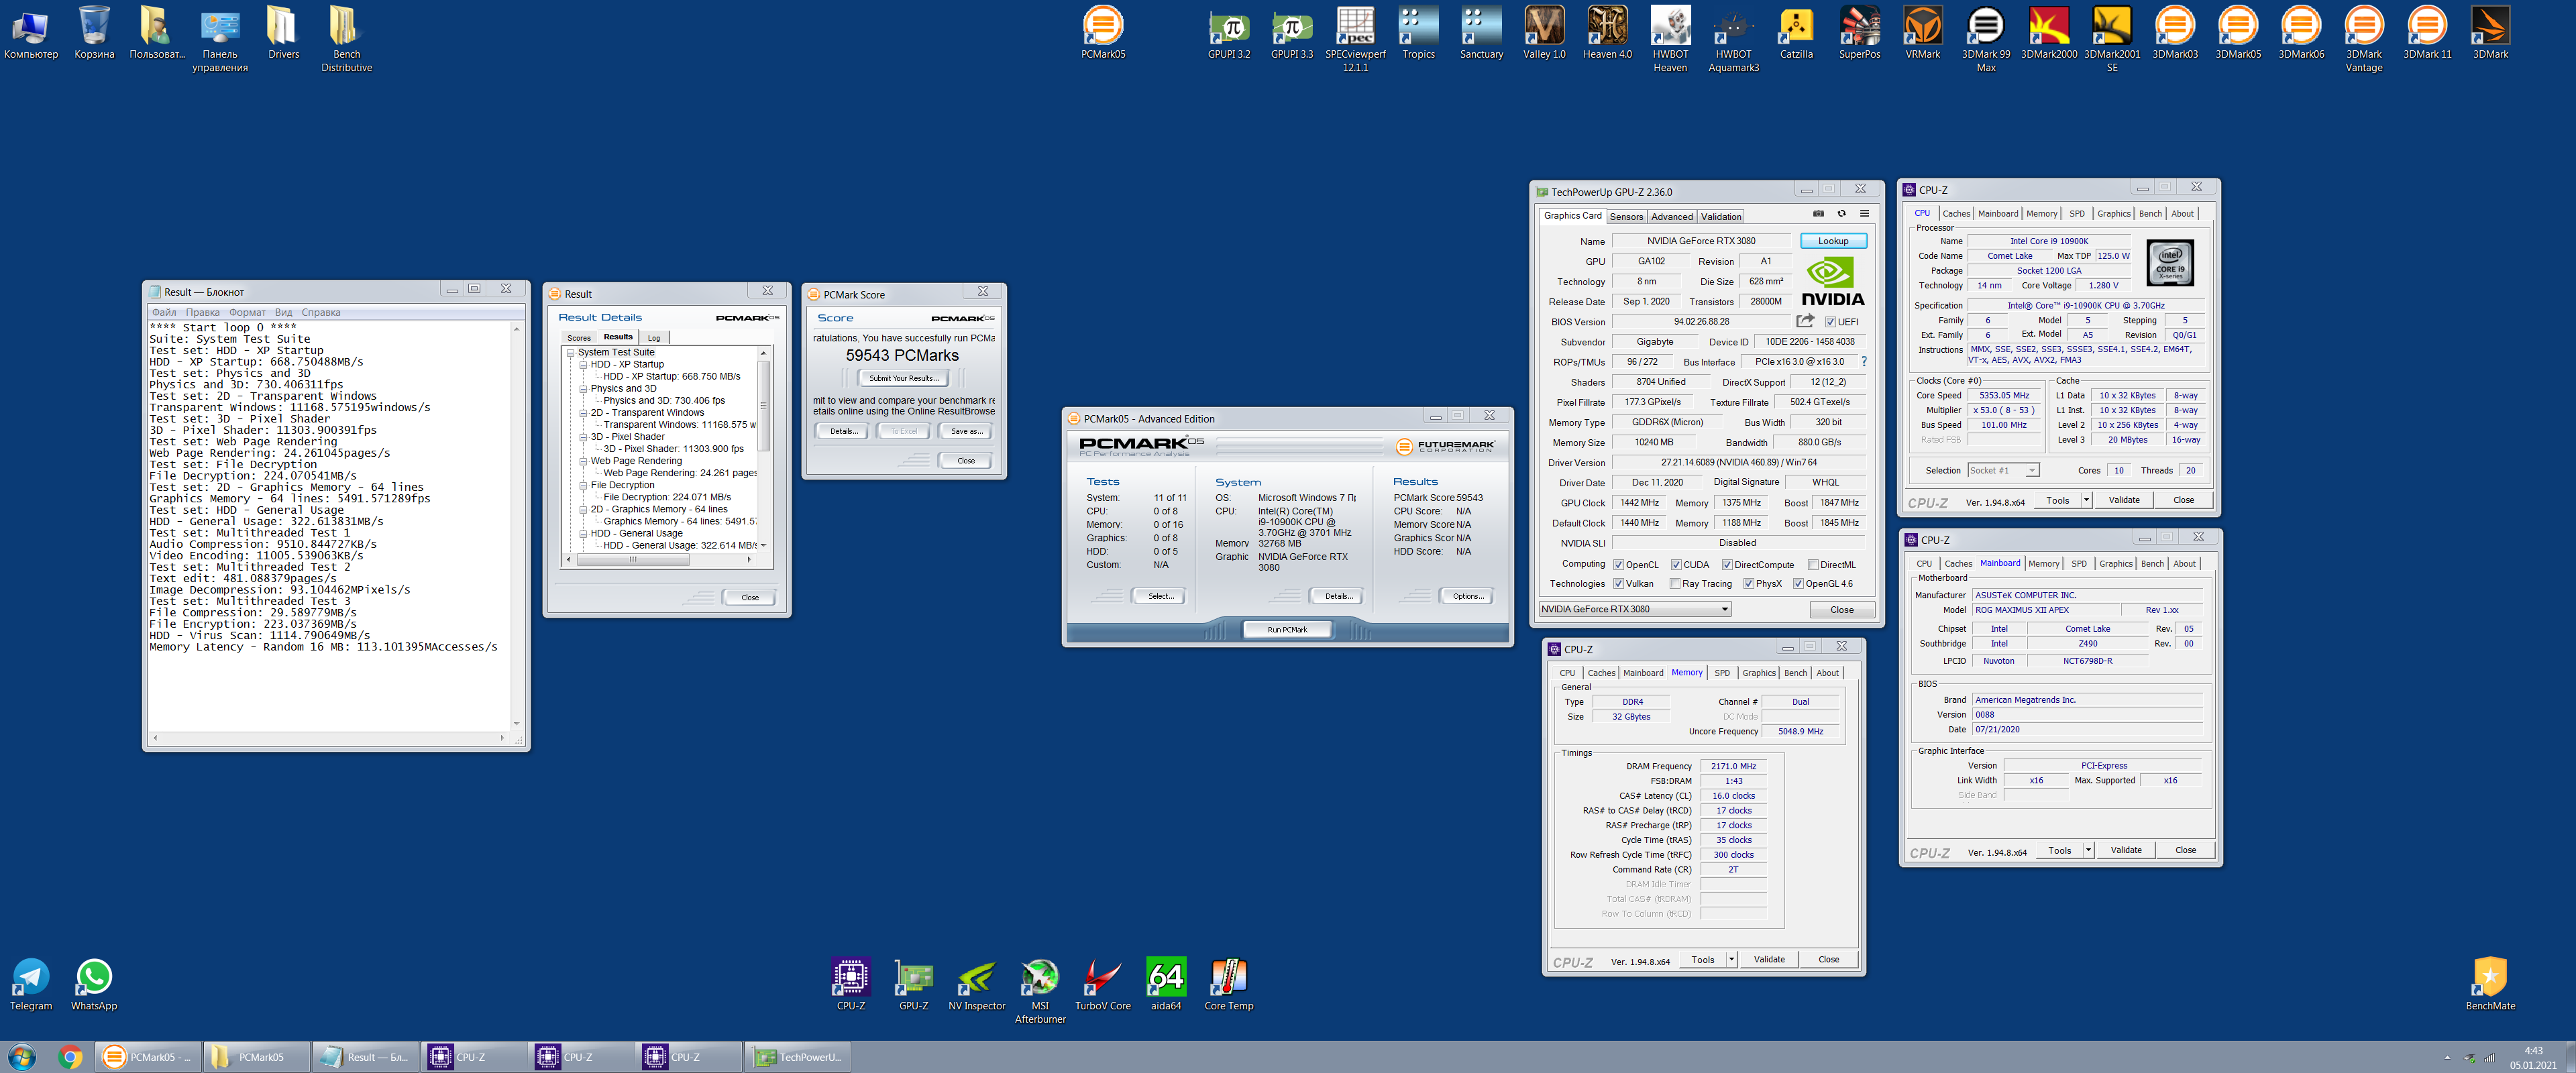Toggle Vulkan checkbox in GPU-Z
Viewport: 2576px width, 1073px height.
(1618, 584)
